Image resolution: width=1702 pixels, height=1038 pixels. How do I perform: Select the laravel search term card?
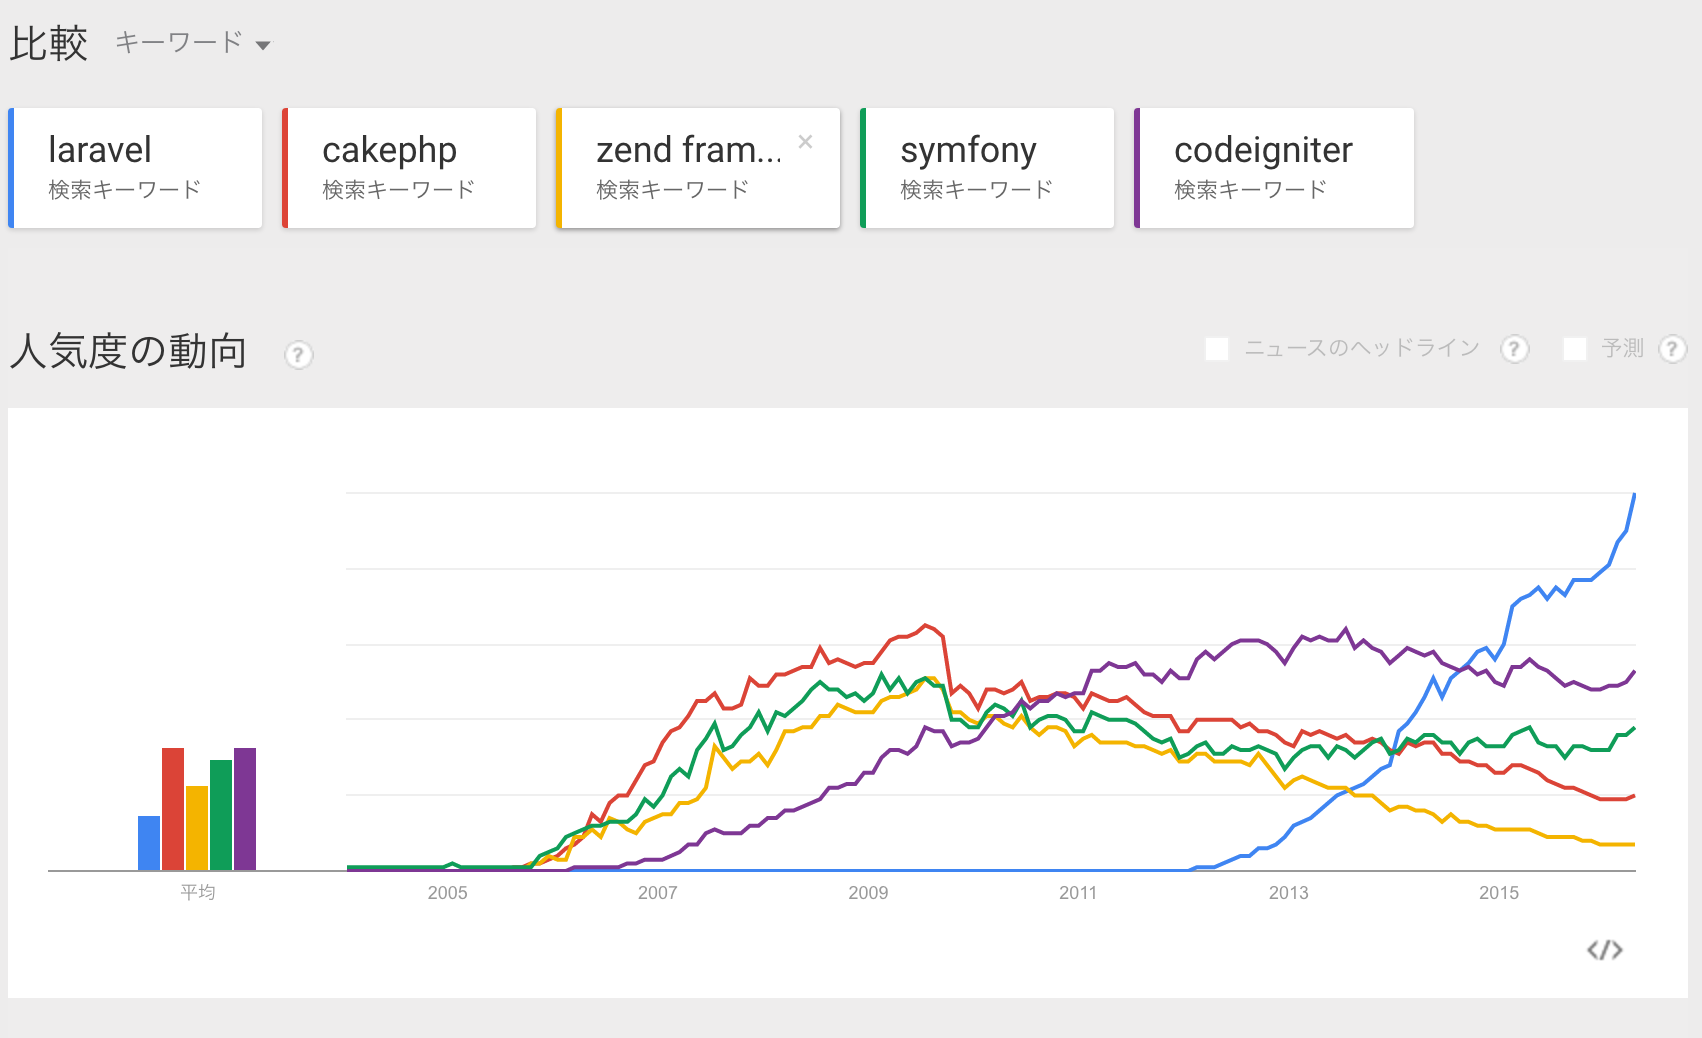(137, 168)
